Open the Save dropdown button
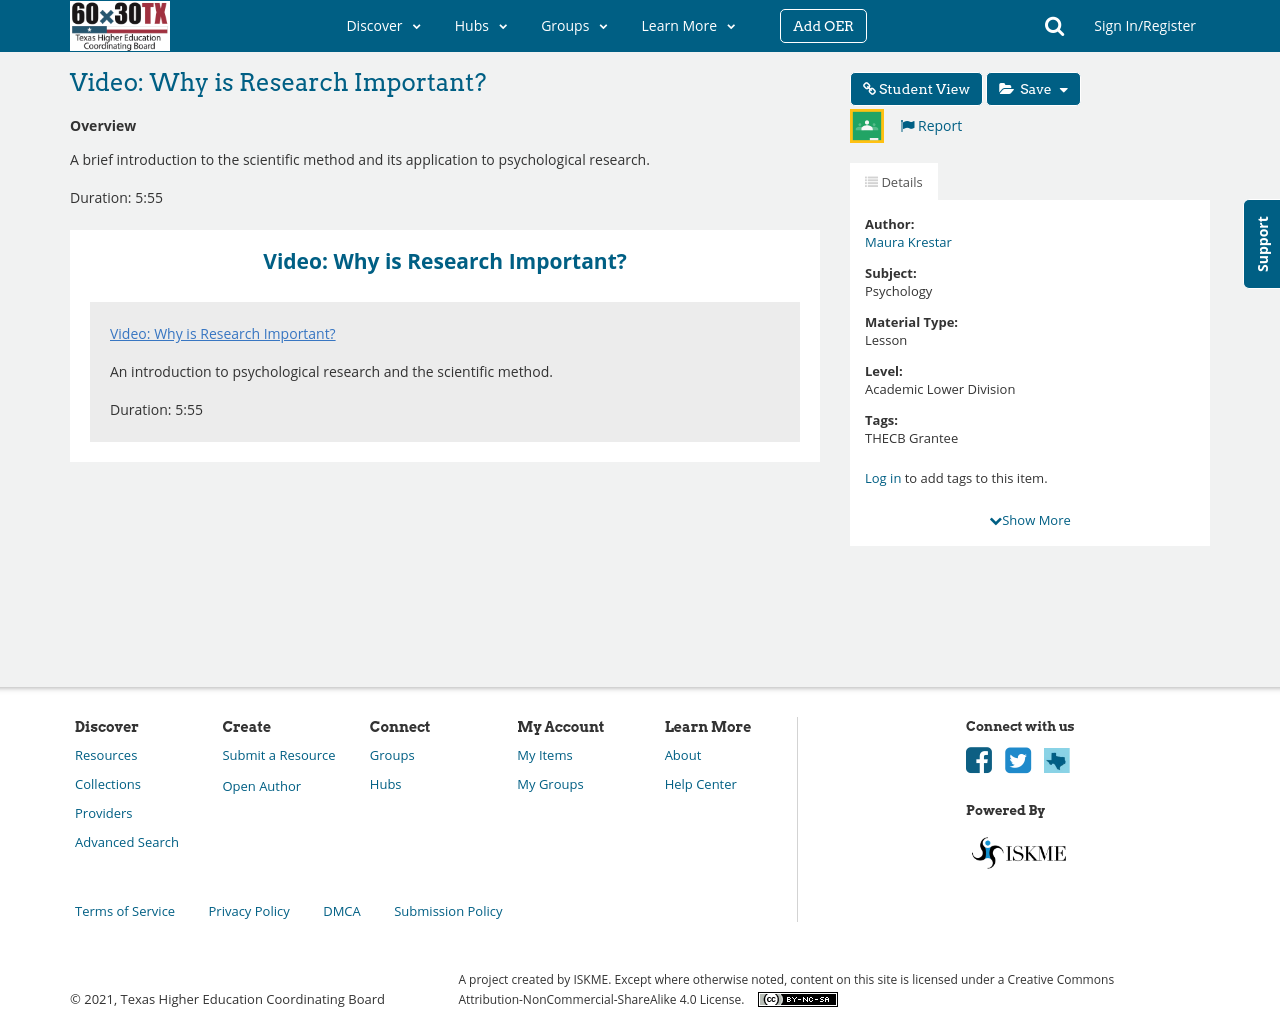 (x=1033, y=89)
